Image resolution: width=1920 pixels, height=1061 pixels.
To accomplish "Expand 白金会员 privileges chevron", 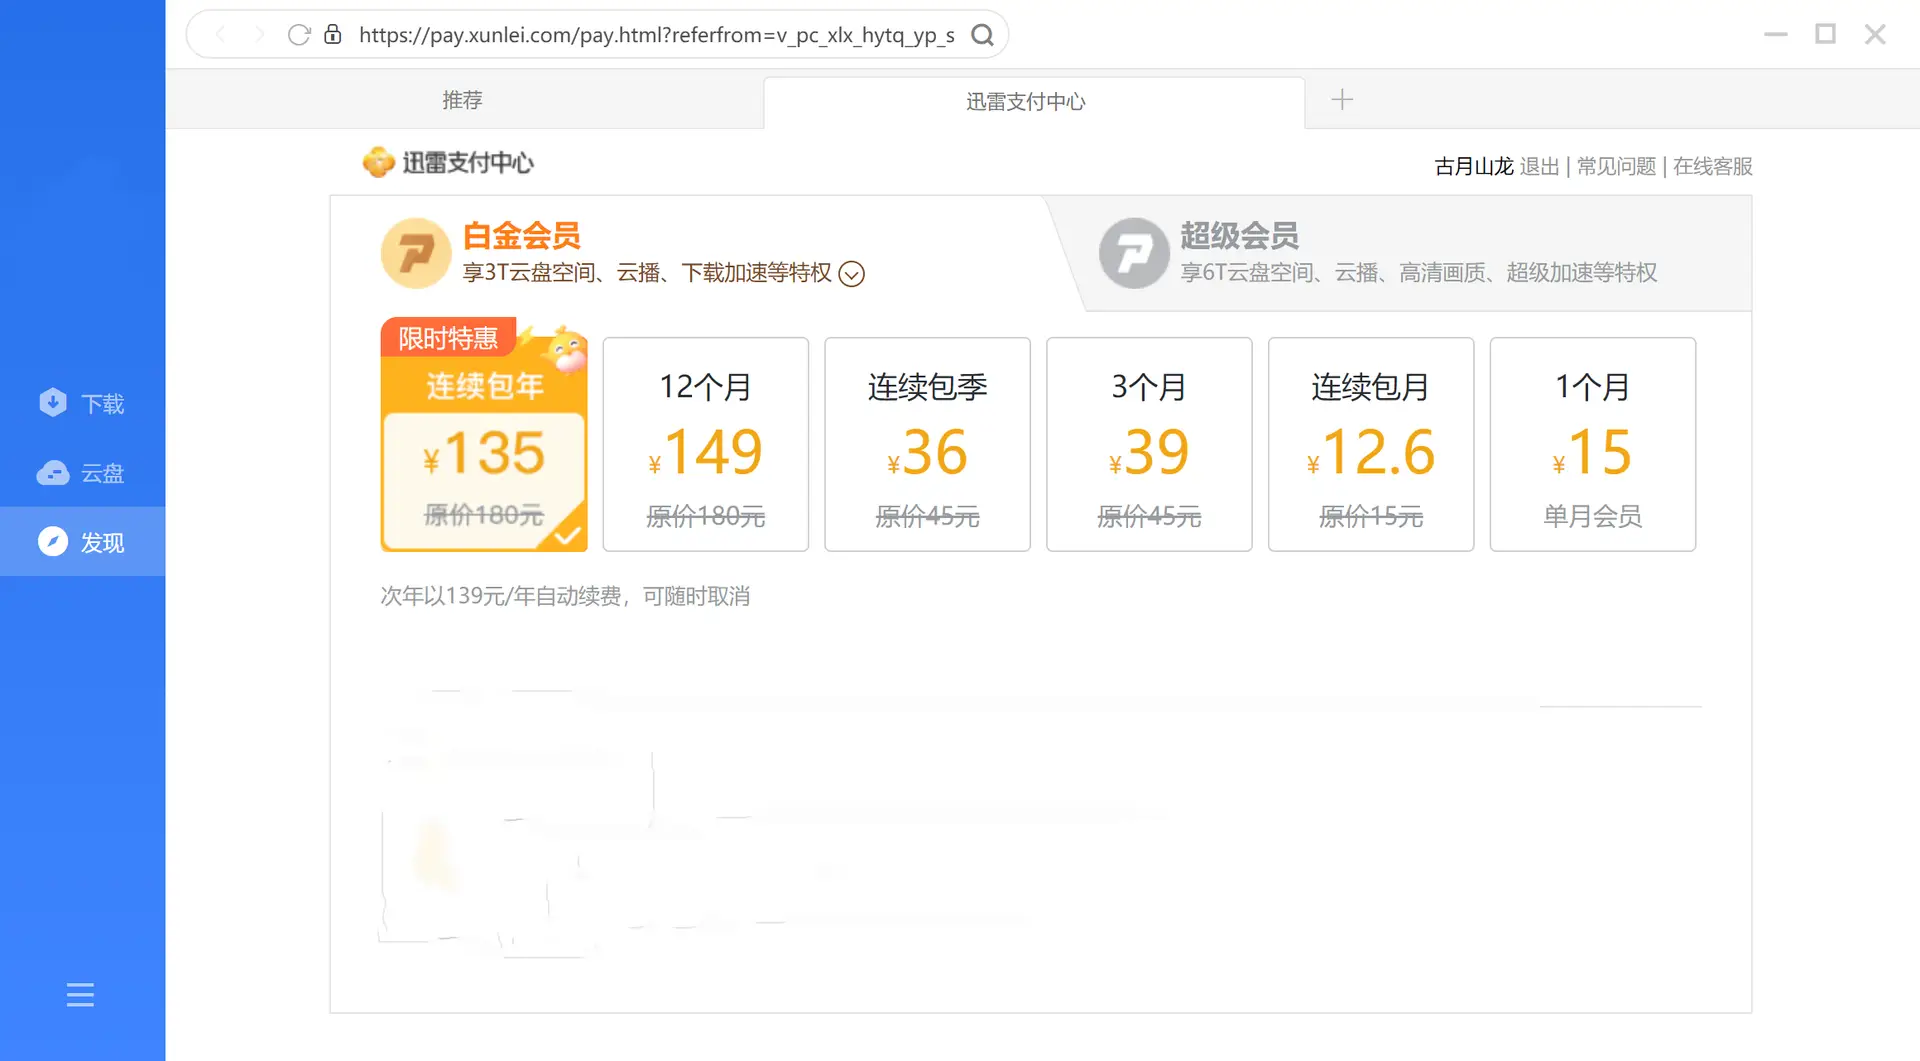I will (851, 273).
